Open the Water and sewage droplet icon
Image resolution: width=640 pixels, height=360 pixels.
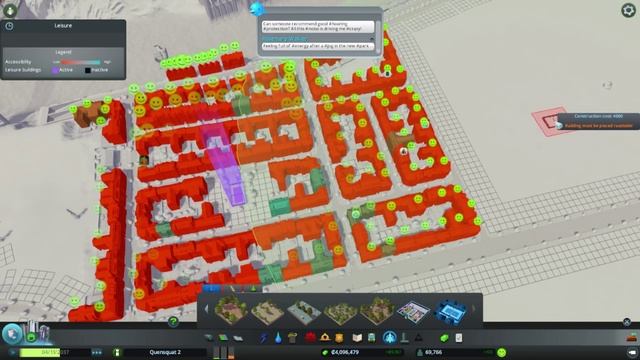278,338
